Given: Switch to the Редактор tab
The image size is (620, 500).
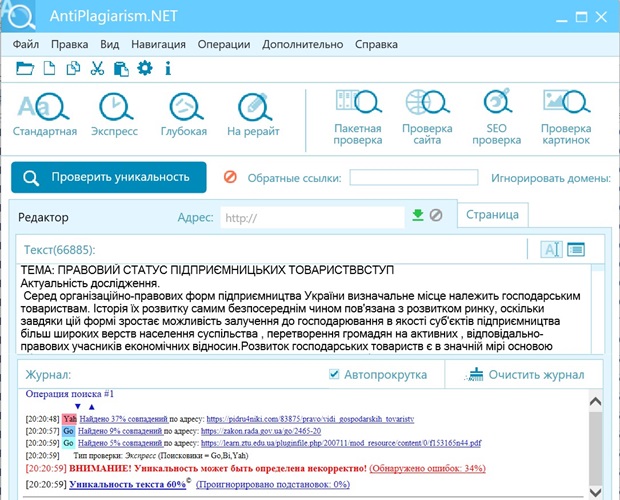Looking at the screenshot, I should [43, 217].
